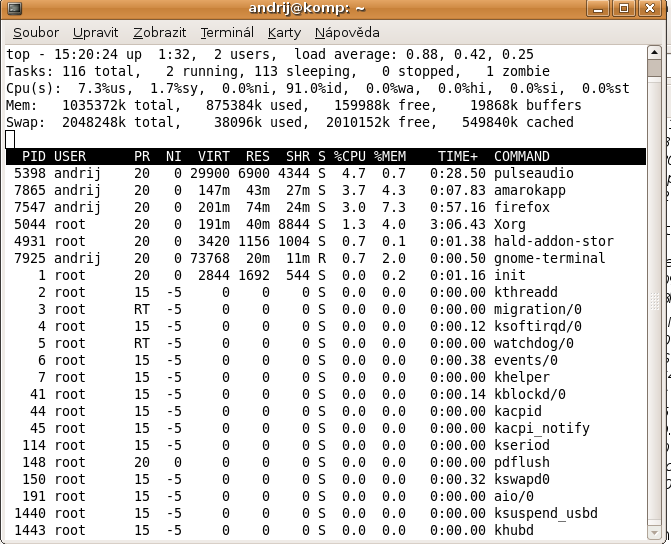Click the pulseaudio command text

click(x=534, y=173)
